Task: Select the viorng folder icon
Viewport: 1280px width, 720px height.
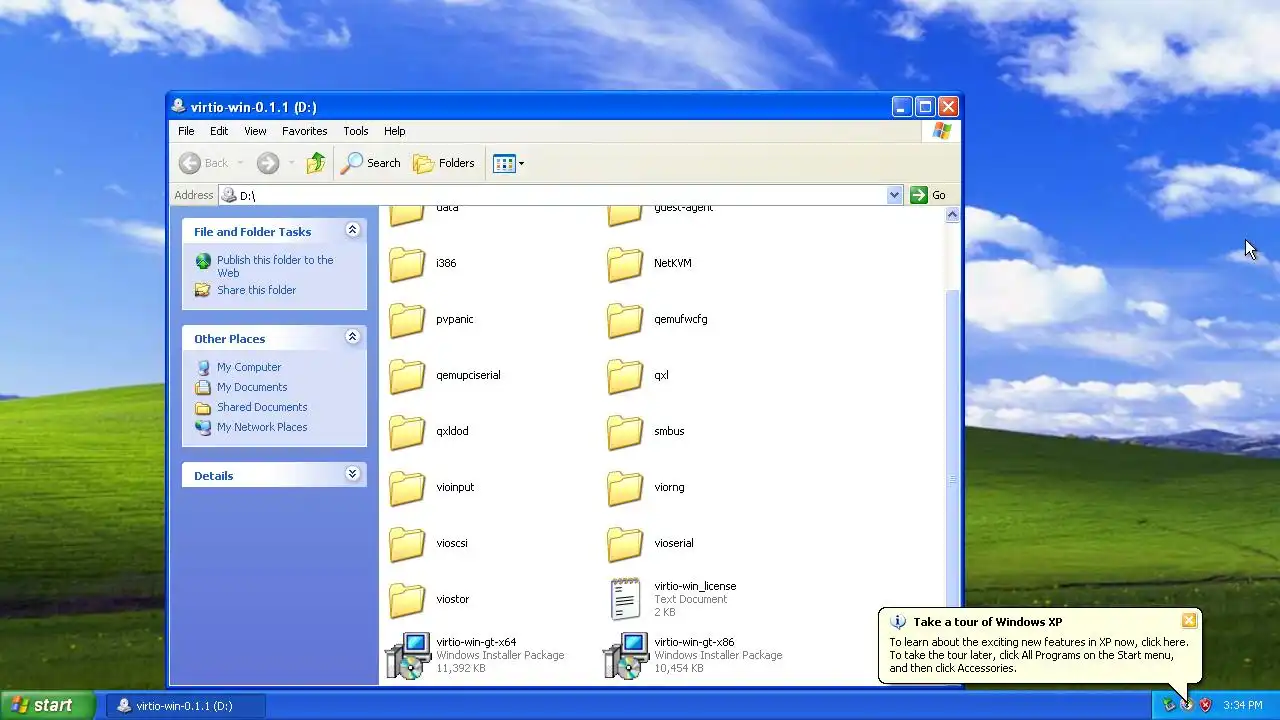Action: (625, 488)
